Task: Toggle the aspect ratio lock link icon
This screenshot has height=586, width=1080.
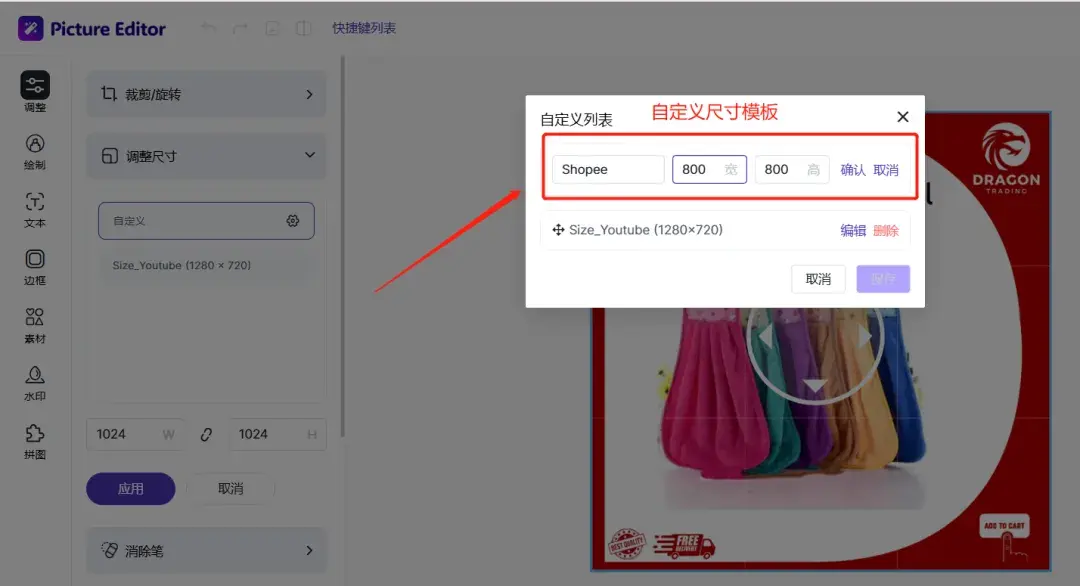Action: tap(207, 434)
